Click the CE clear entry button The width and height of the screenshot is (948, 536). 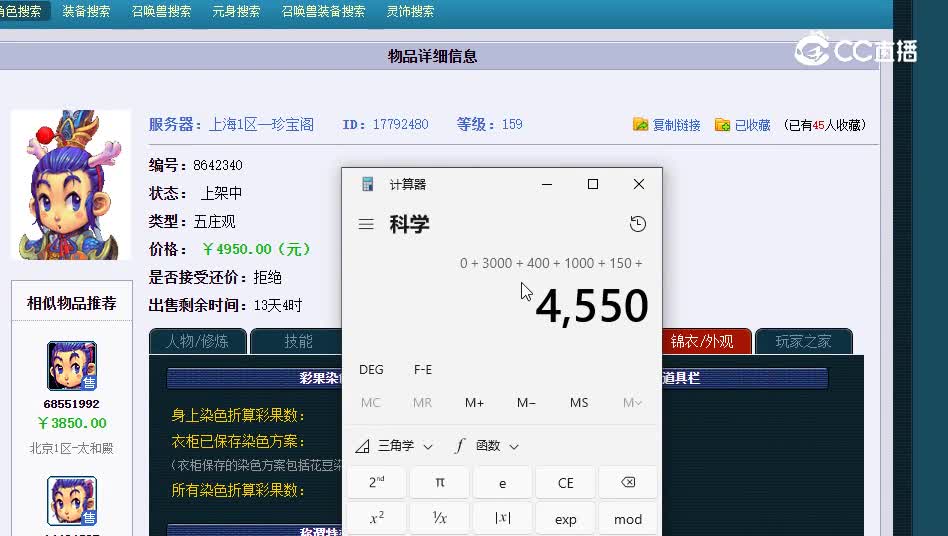(565, 482)
